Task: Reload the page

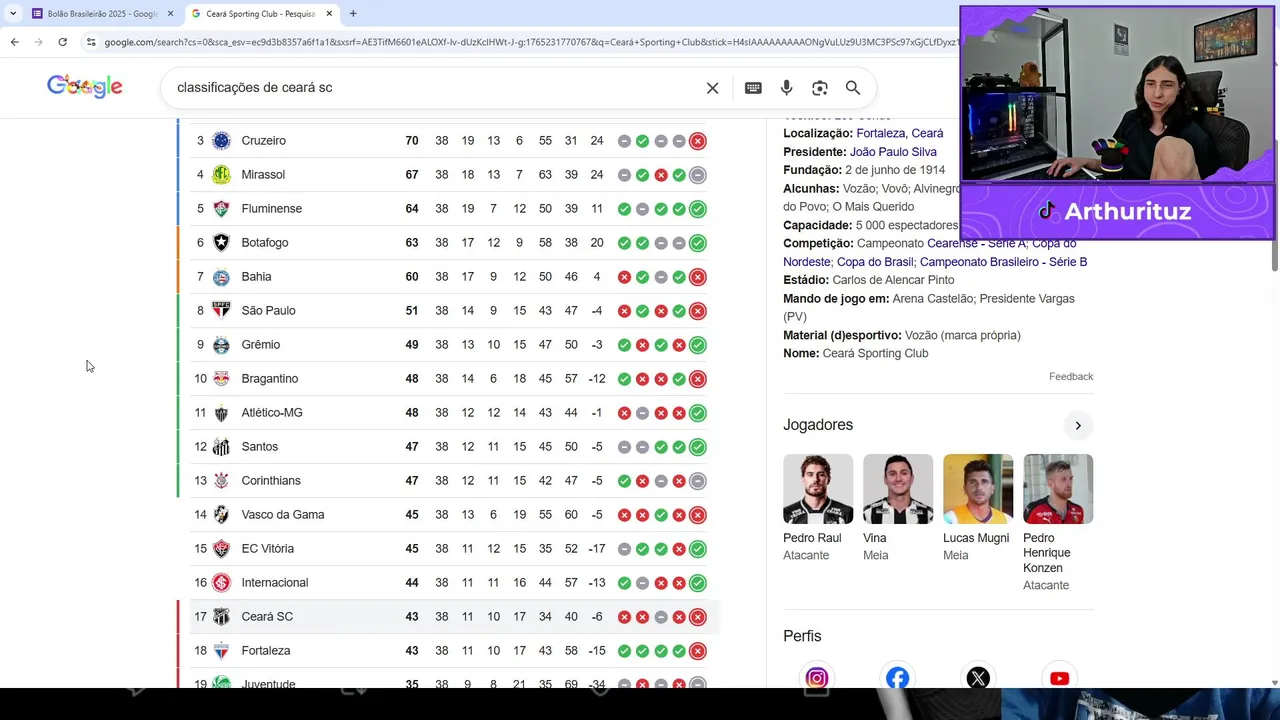Action: coord(62,42)
